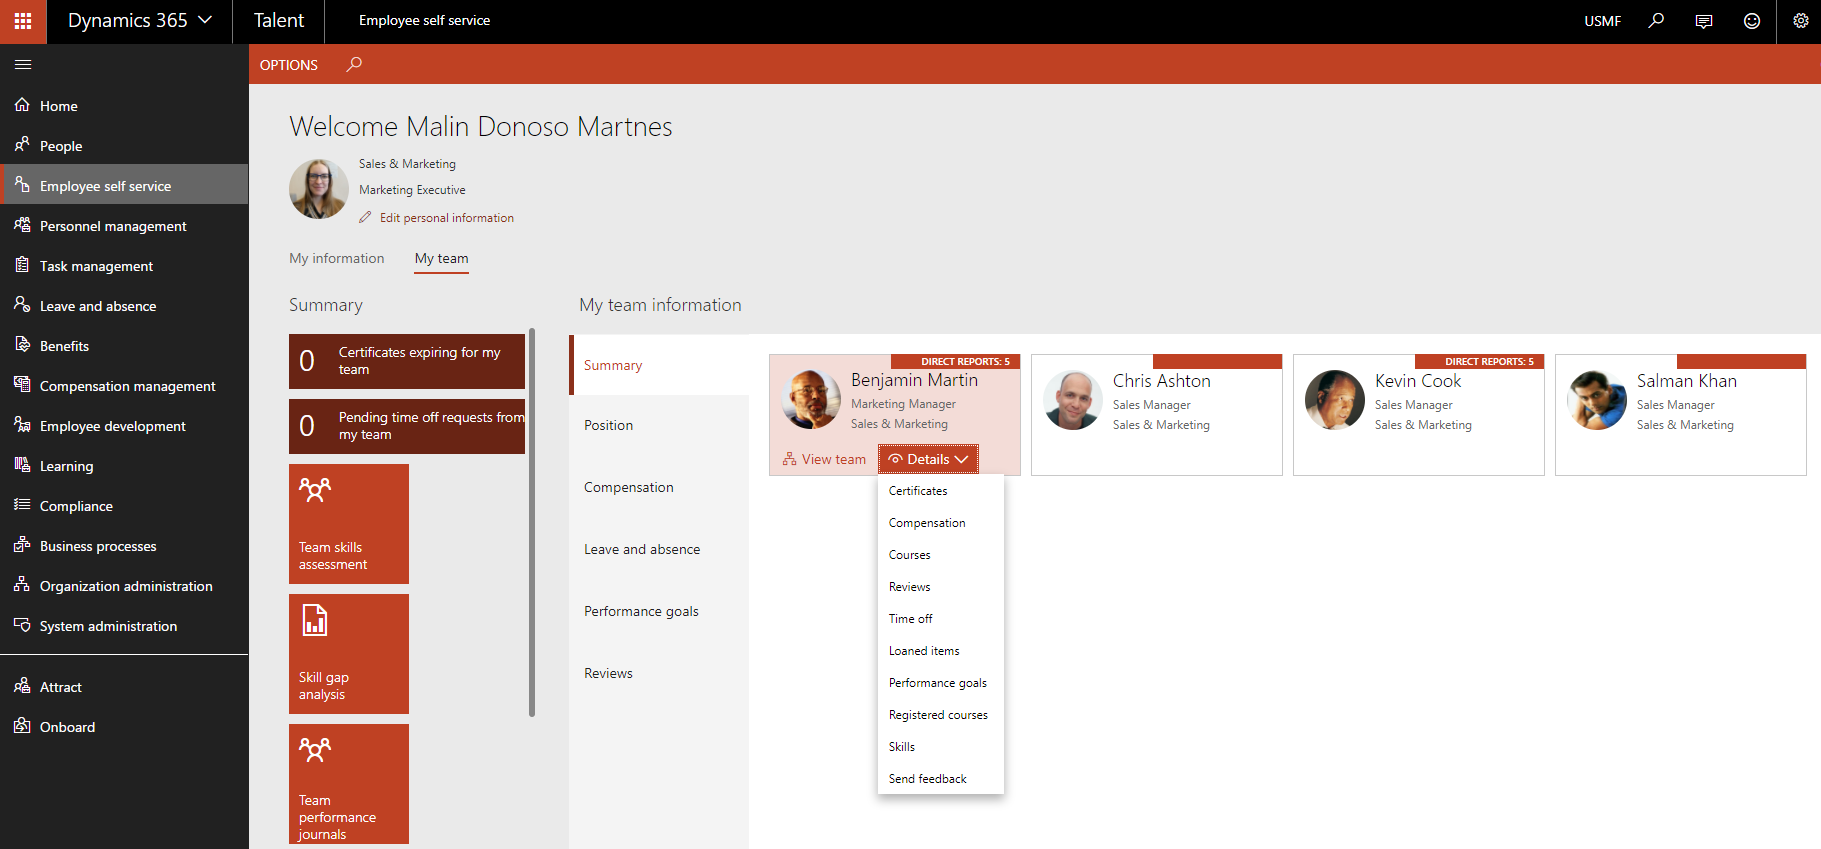Viewport: 1821px width, 849px height.
Task: Click the Compliance list icon
Action: click(x=22, y=505)
